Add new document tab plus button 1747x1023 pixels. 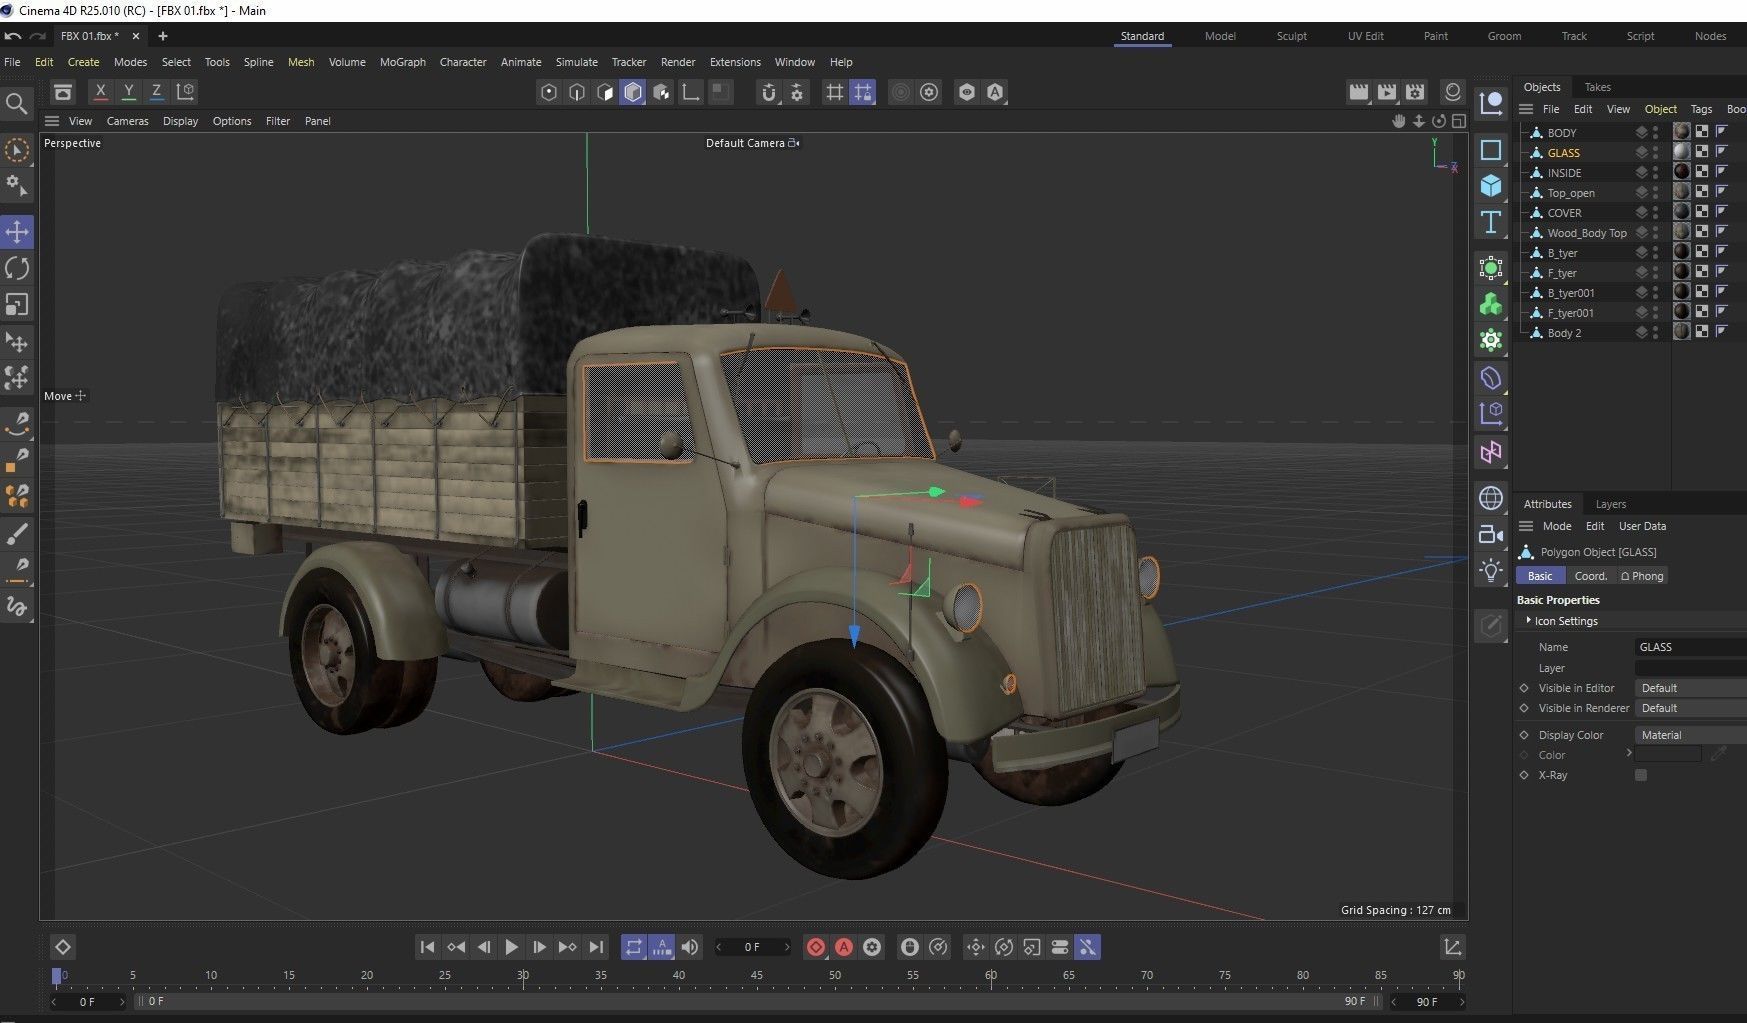coord(162,36)
